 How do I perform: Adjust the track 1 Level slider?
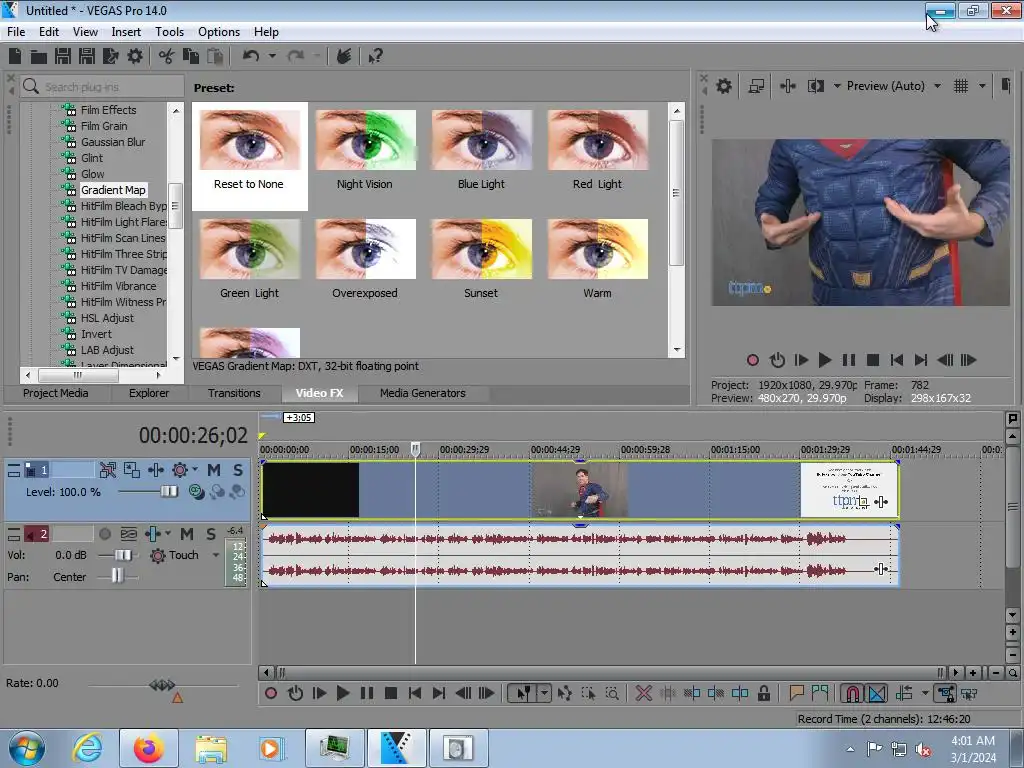(168, 491)
